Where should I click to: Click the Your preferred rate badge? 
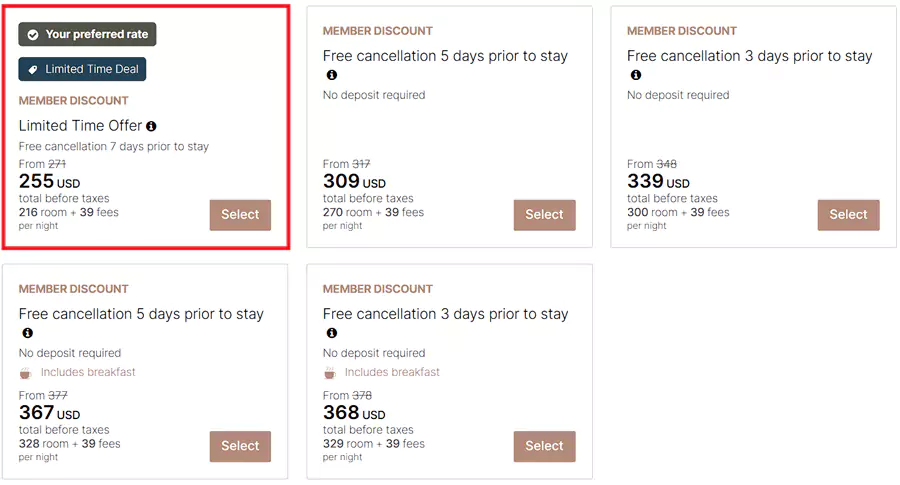pos(88,35)
